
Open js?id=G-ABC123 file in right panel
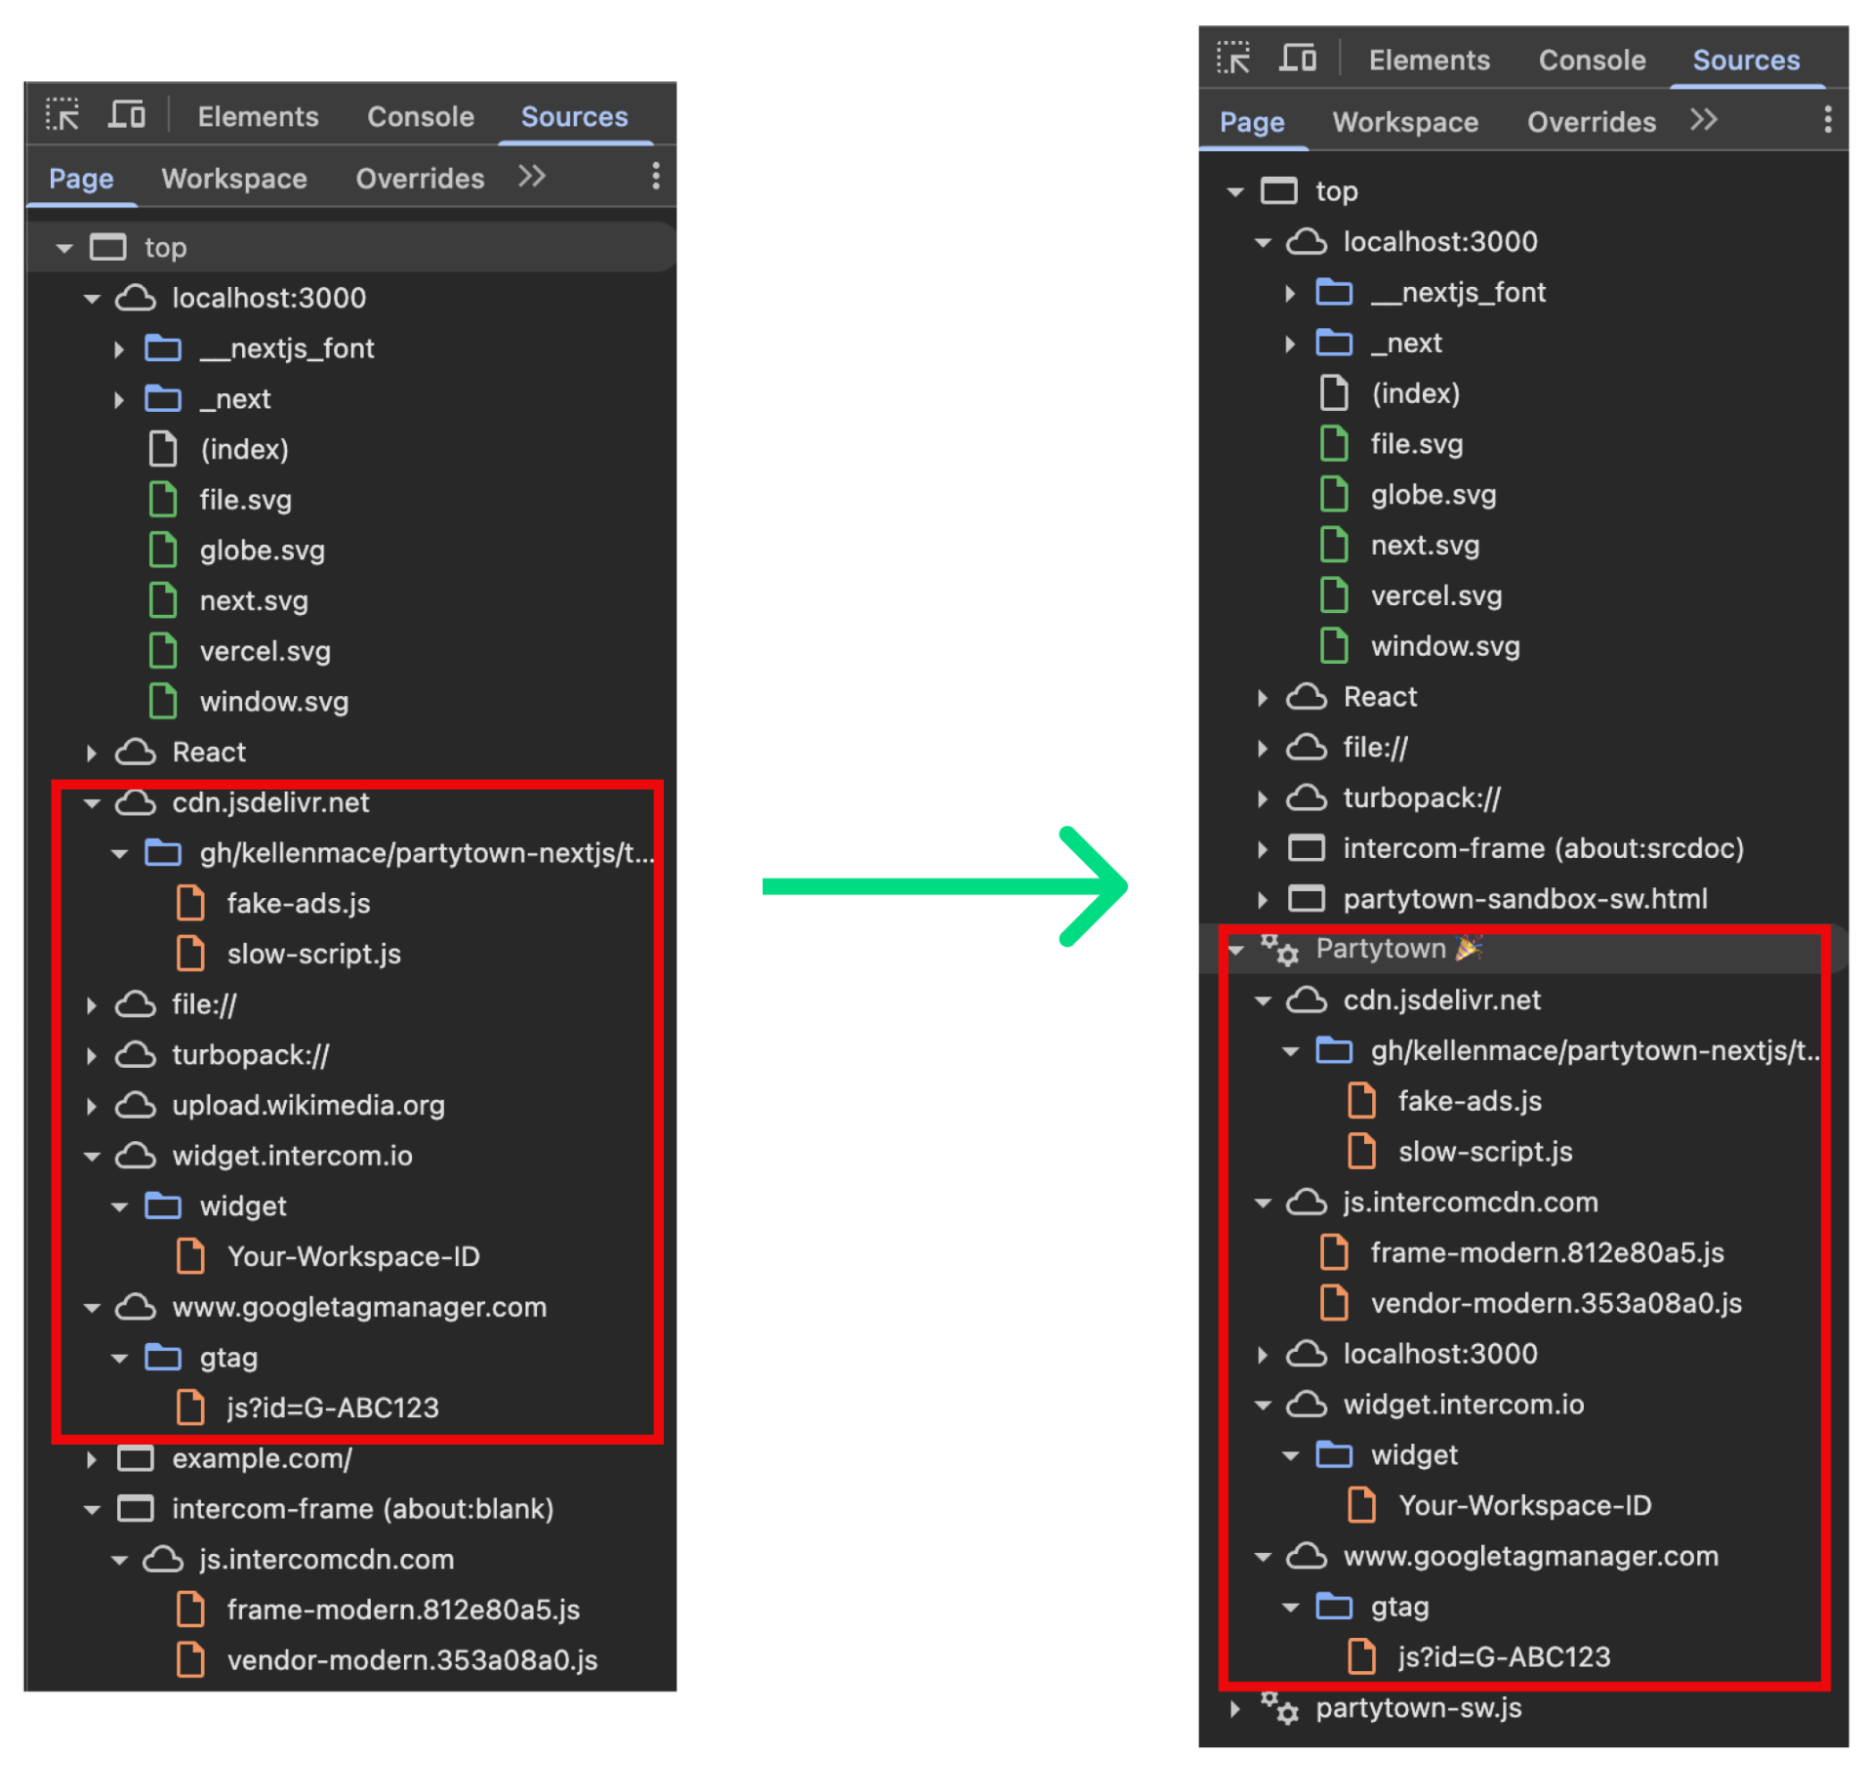coord(1504,1657)
